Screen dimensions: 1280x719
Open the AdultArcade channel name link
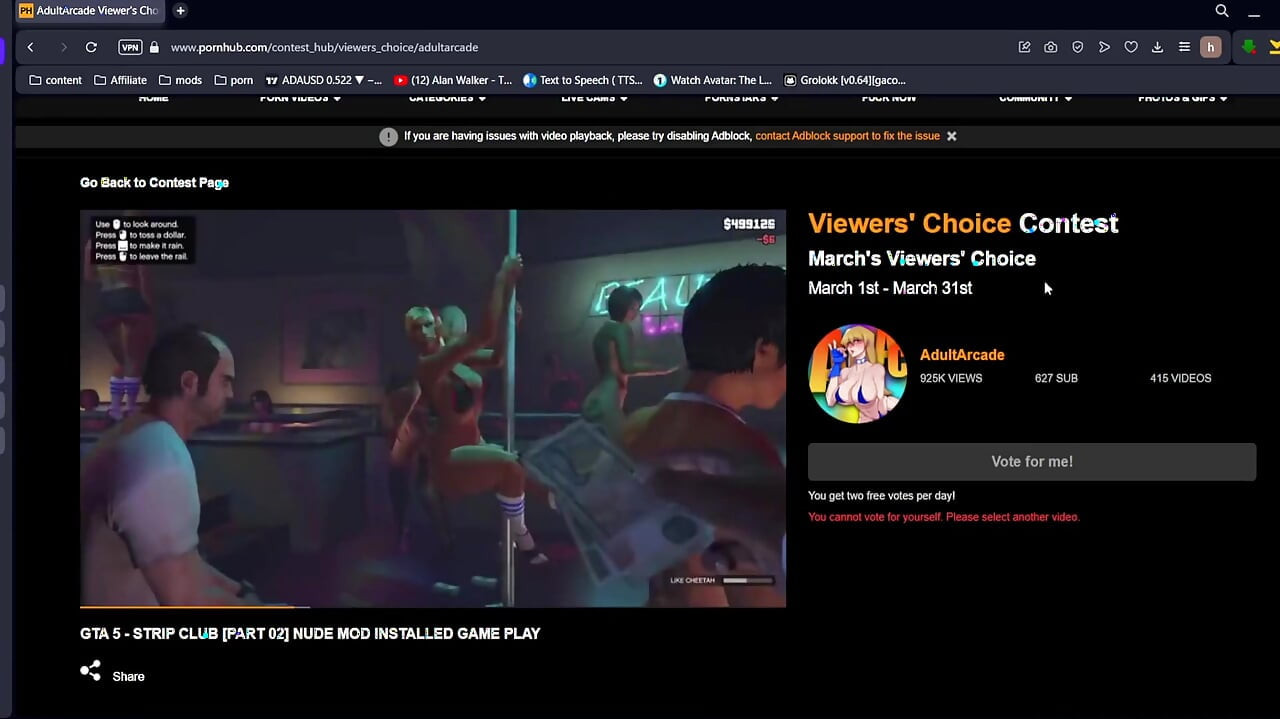pos(962,355)
